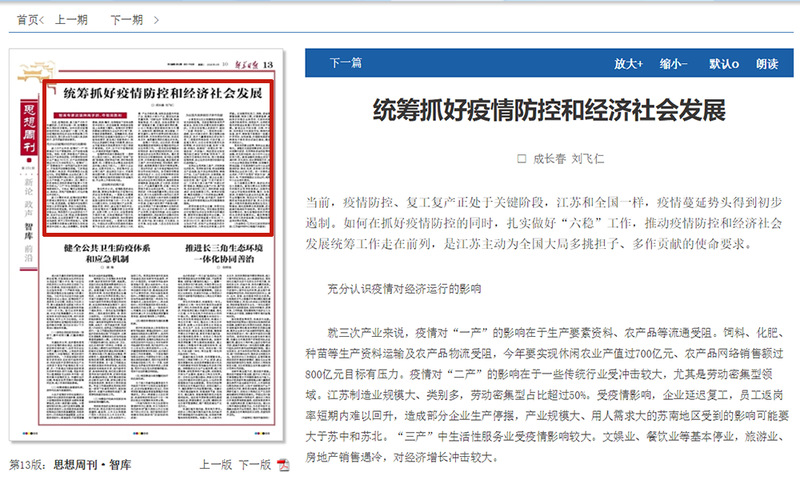Click 放大+ to enlarge article text
This screenshot has width=800, height=480.
(x=628, y=64)
